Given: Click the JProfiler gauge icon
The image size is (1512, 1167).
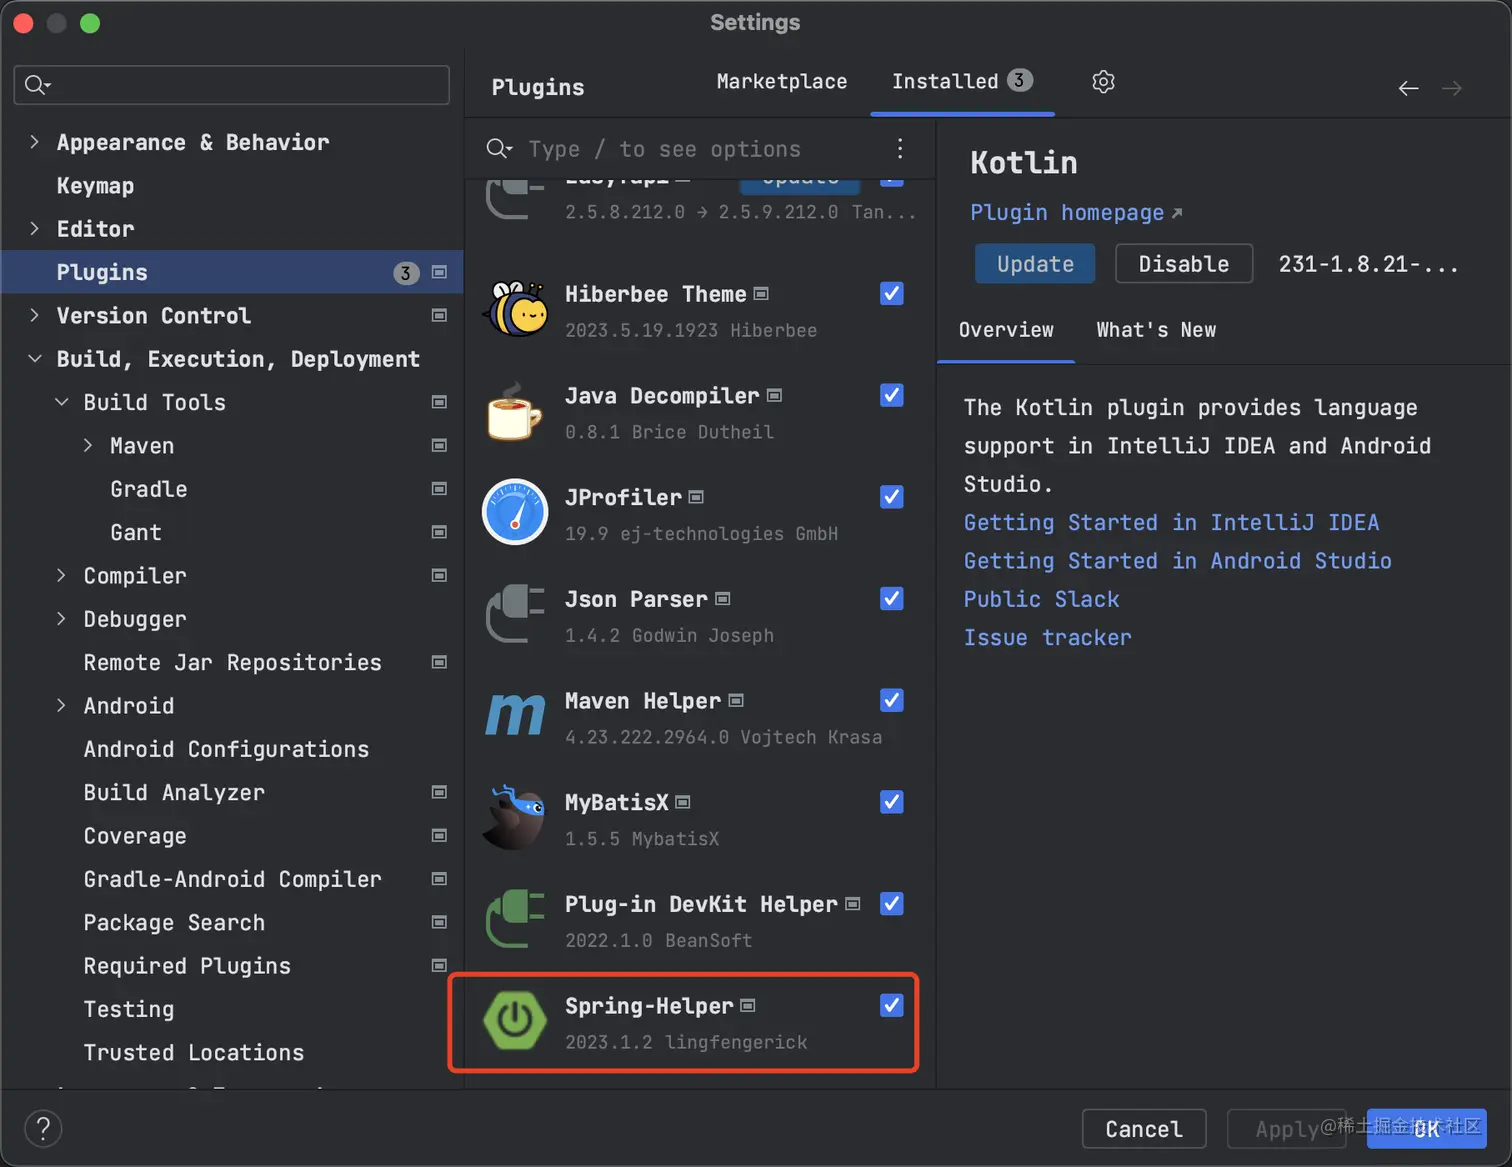Looking at the screenshot, I should tap(515, 513).
